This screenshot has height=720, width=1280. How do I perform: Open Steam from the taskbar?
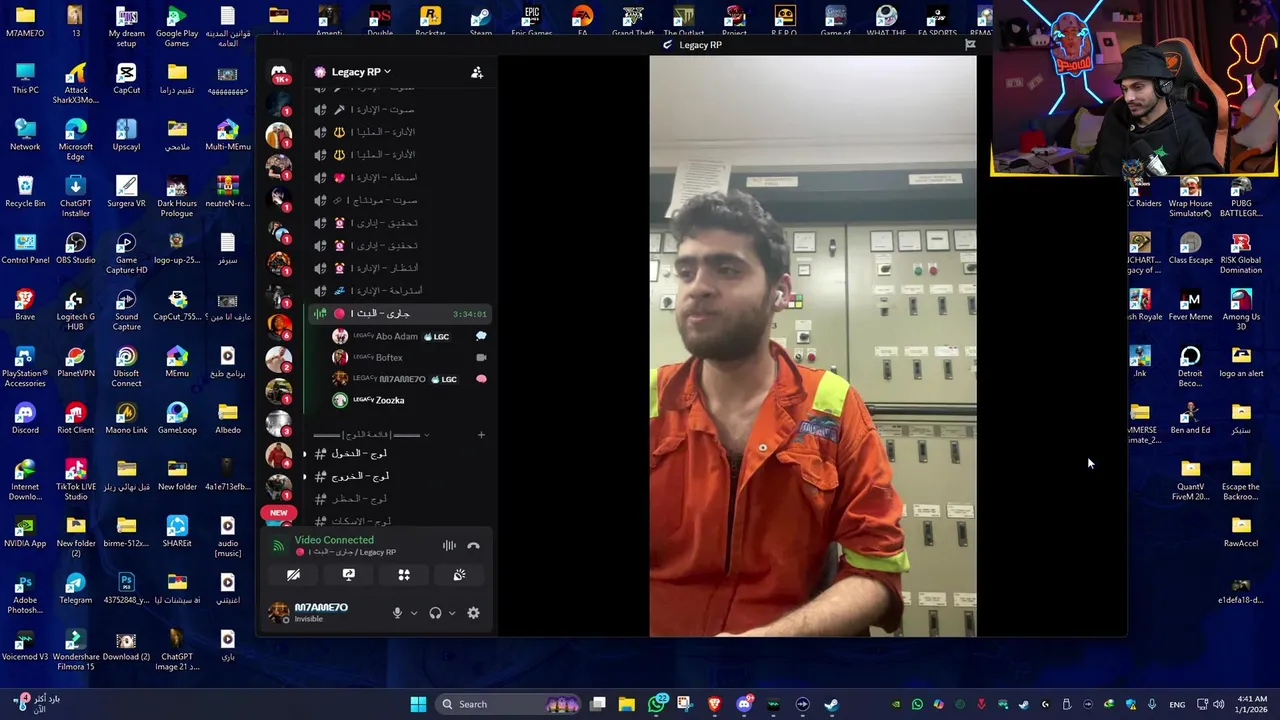[x=831, y=704]
